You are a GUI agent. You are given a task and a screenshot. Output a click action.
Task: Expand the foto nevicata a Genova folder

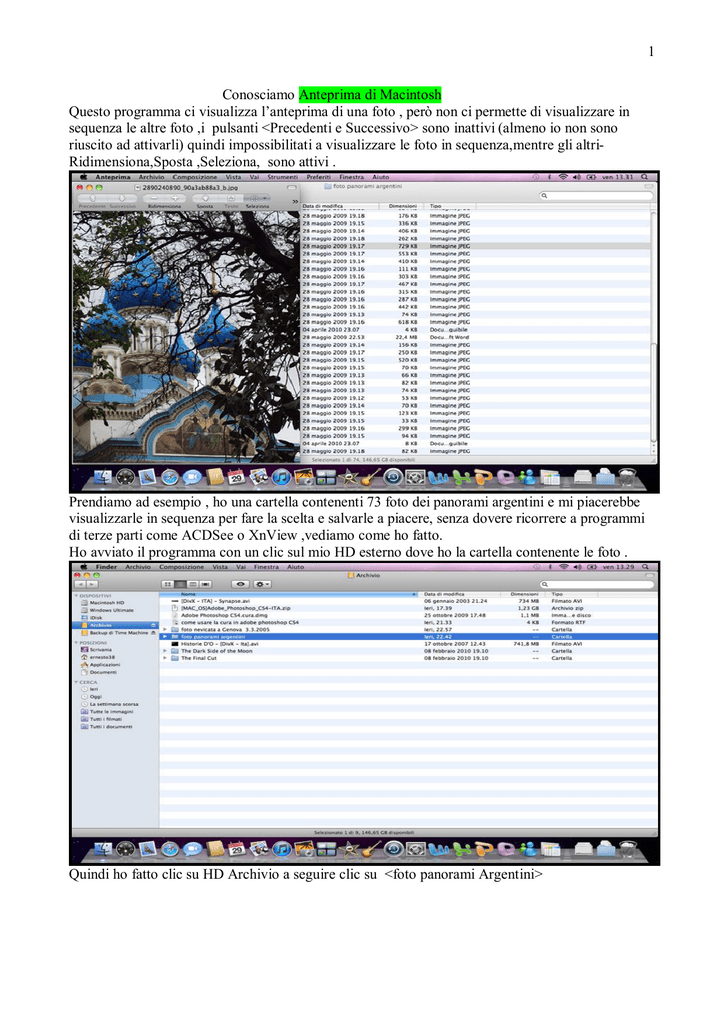point(164,629)
